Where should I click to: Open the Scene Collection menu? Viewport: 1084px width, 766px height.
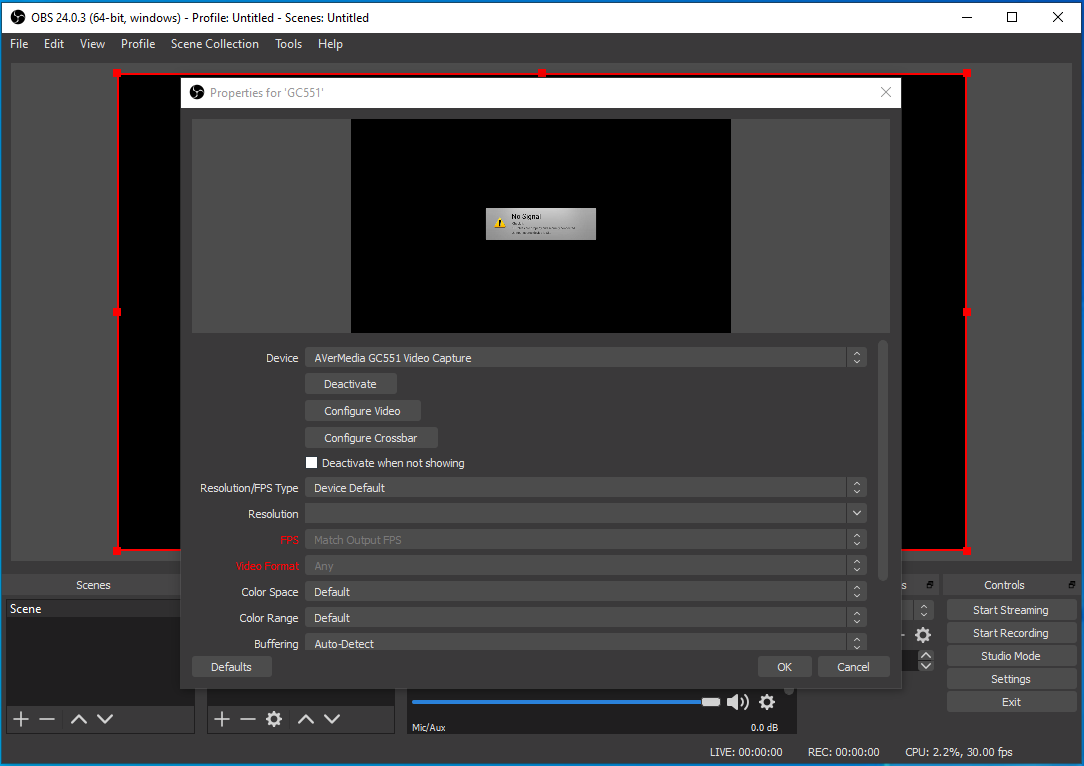click(214, 44)
